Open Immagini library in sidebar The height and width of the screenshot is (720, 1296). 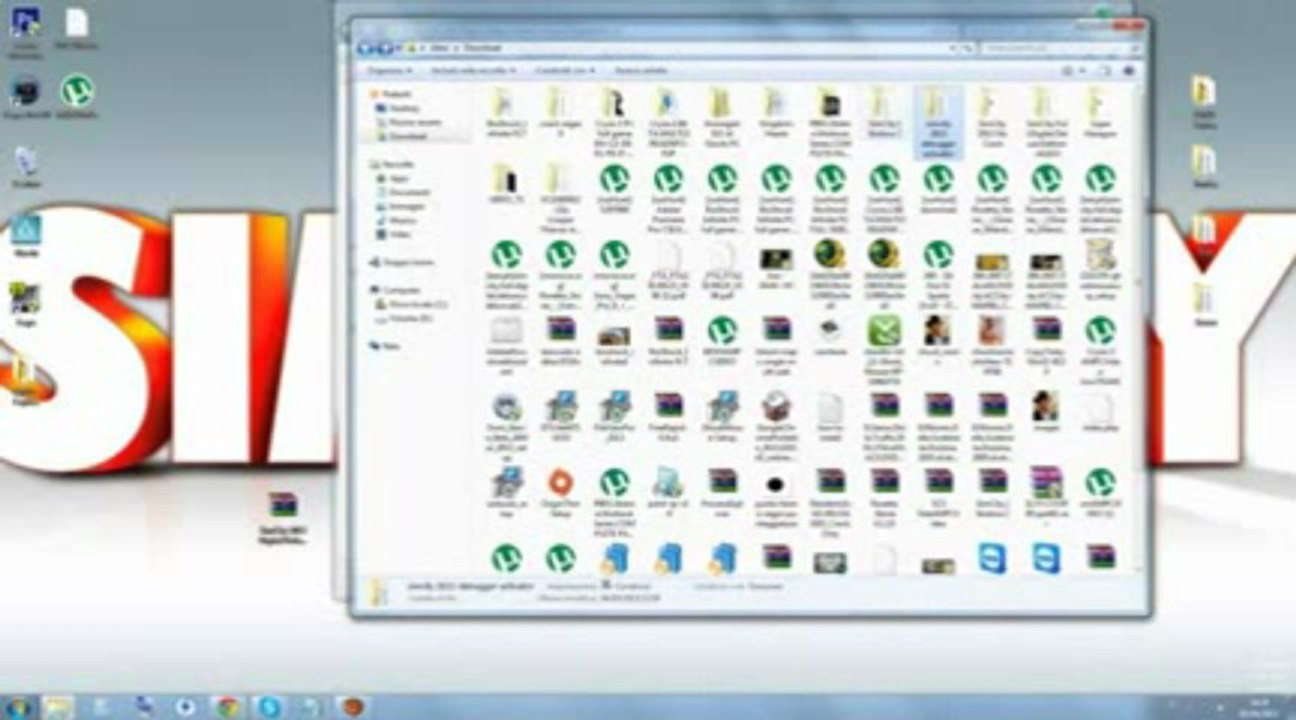pyautogui.click(x=402, y=206)
